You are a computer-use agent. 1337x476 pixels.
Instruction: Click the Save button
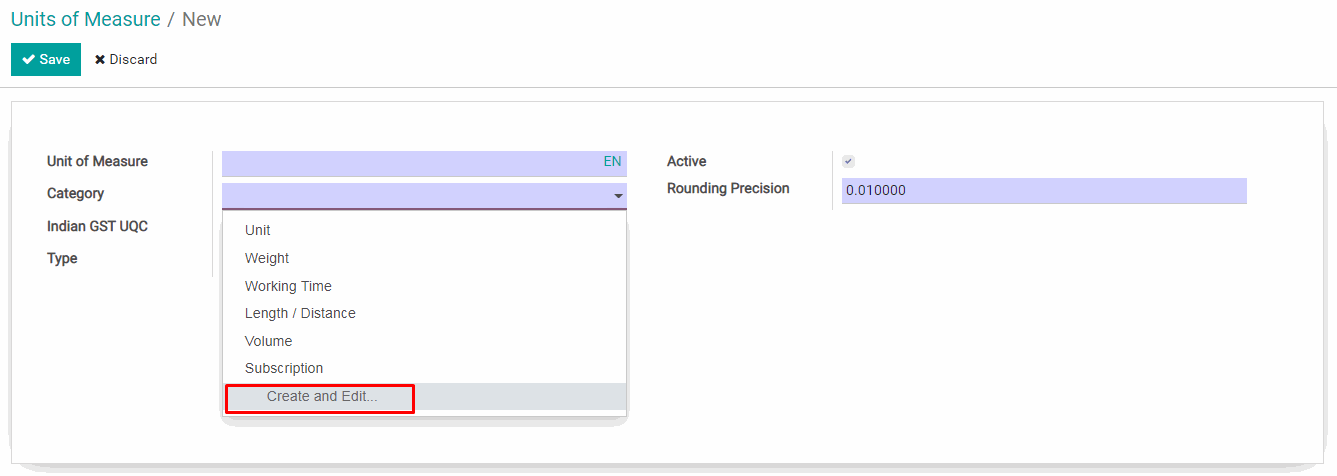click(x=46, y=59)
